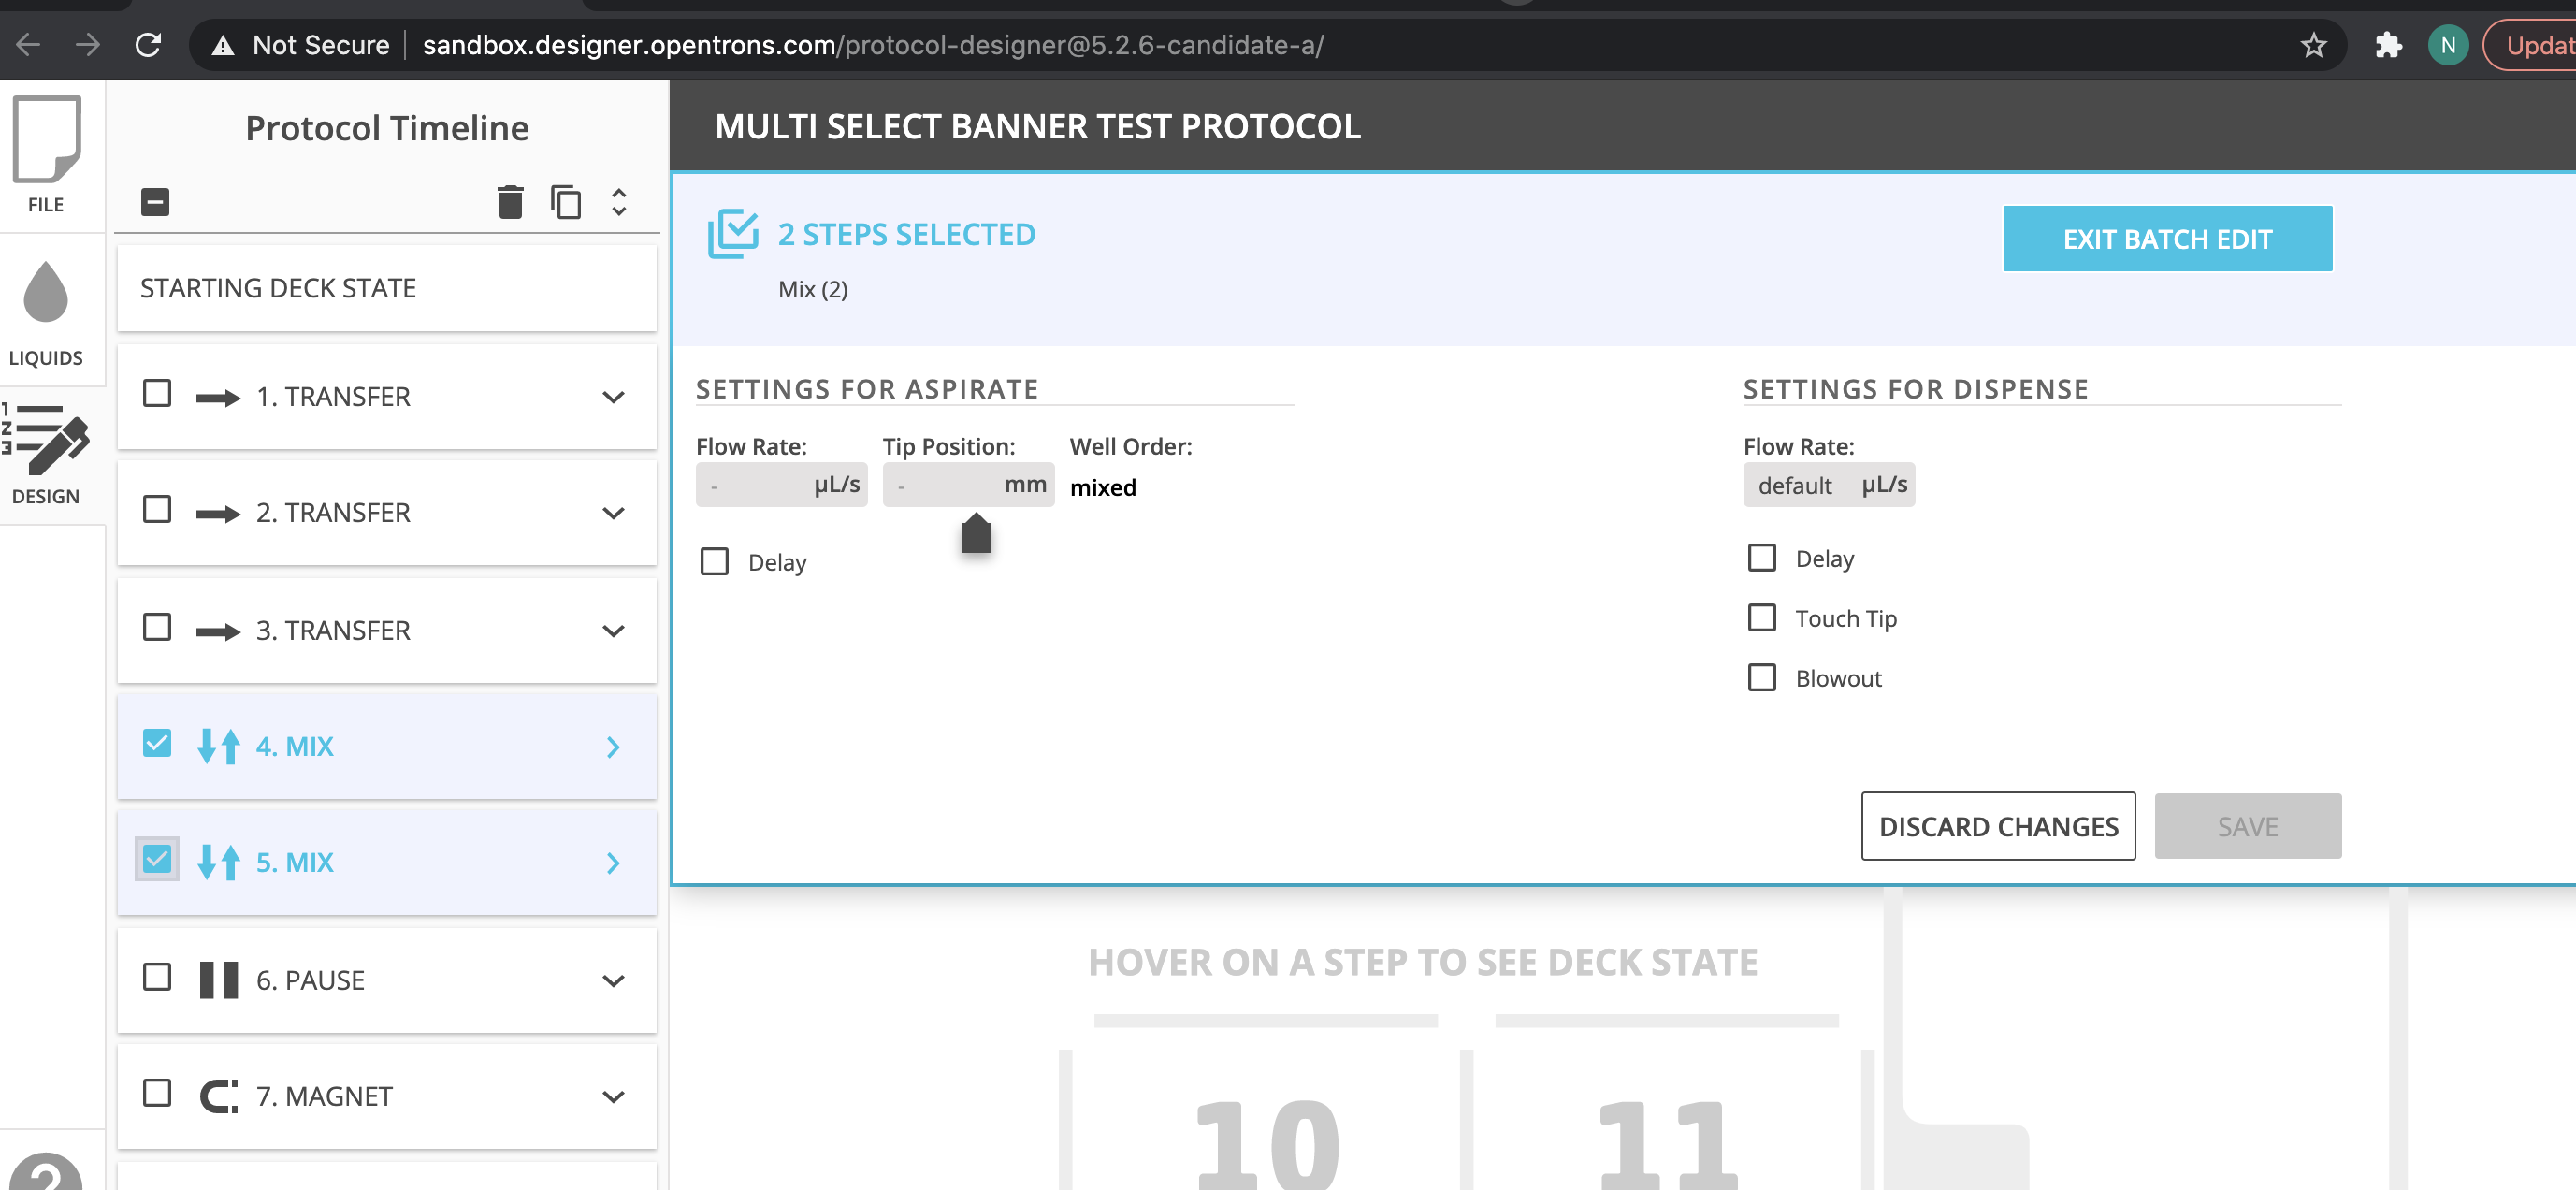2576x1190 pixels.
Task: Open the LIQUIDS tab
Action: [46, 314]
